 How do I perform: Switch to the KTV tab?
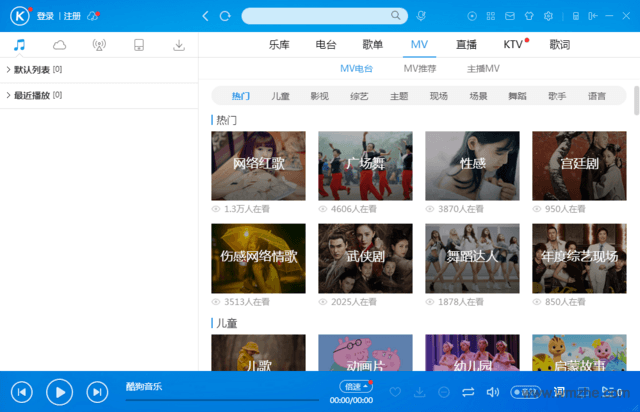tap(513, 45)
